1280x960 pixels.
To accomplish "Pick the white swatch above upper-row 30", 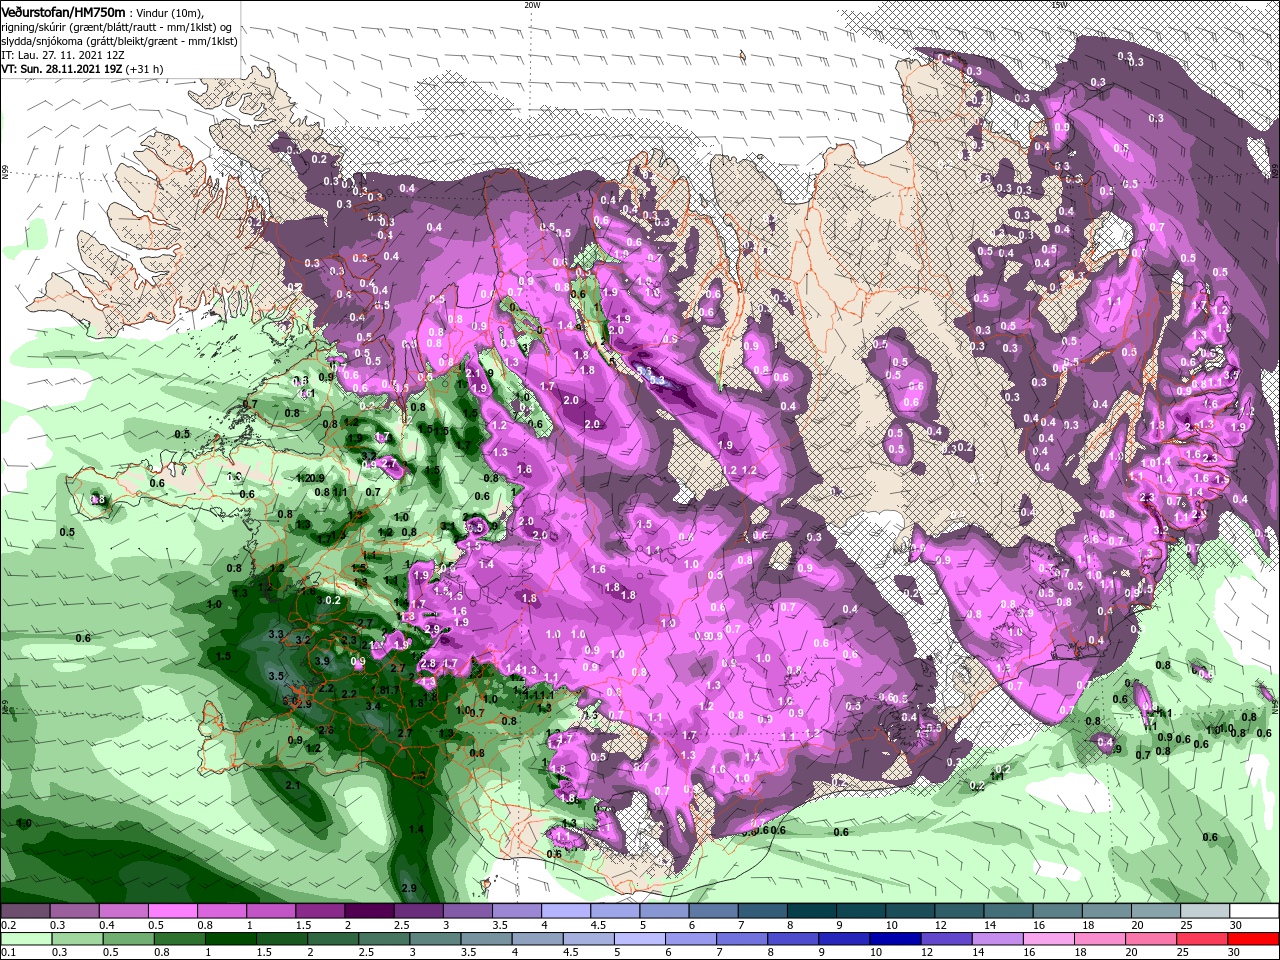I will point(1254,911).
